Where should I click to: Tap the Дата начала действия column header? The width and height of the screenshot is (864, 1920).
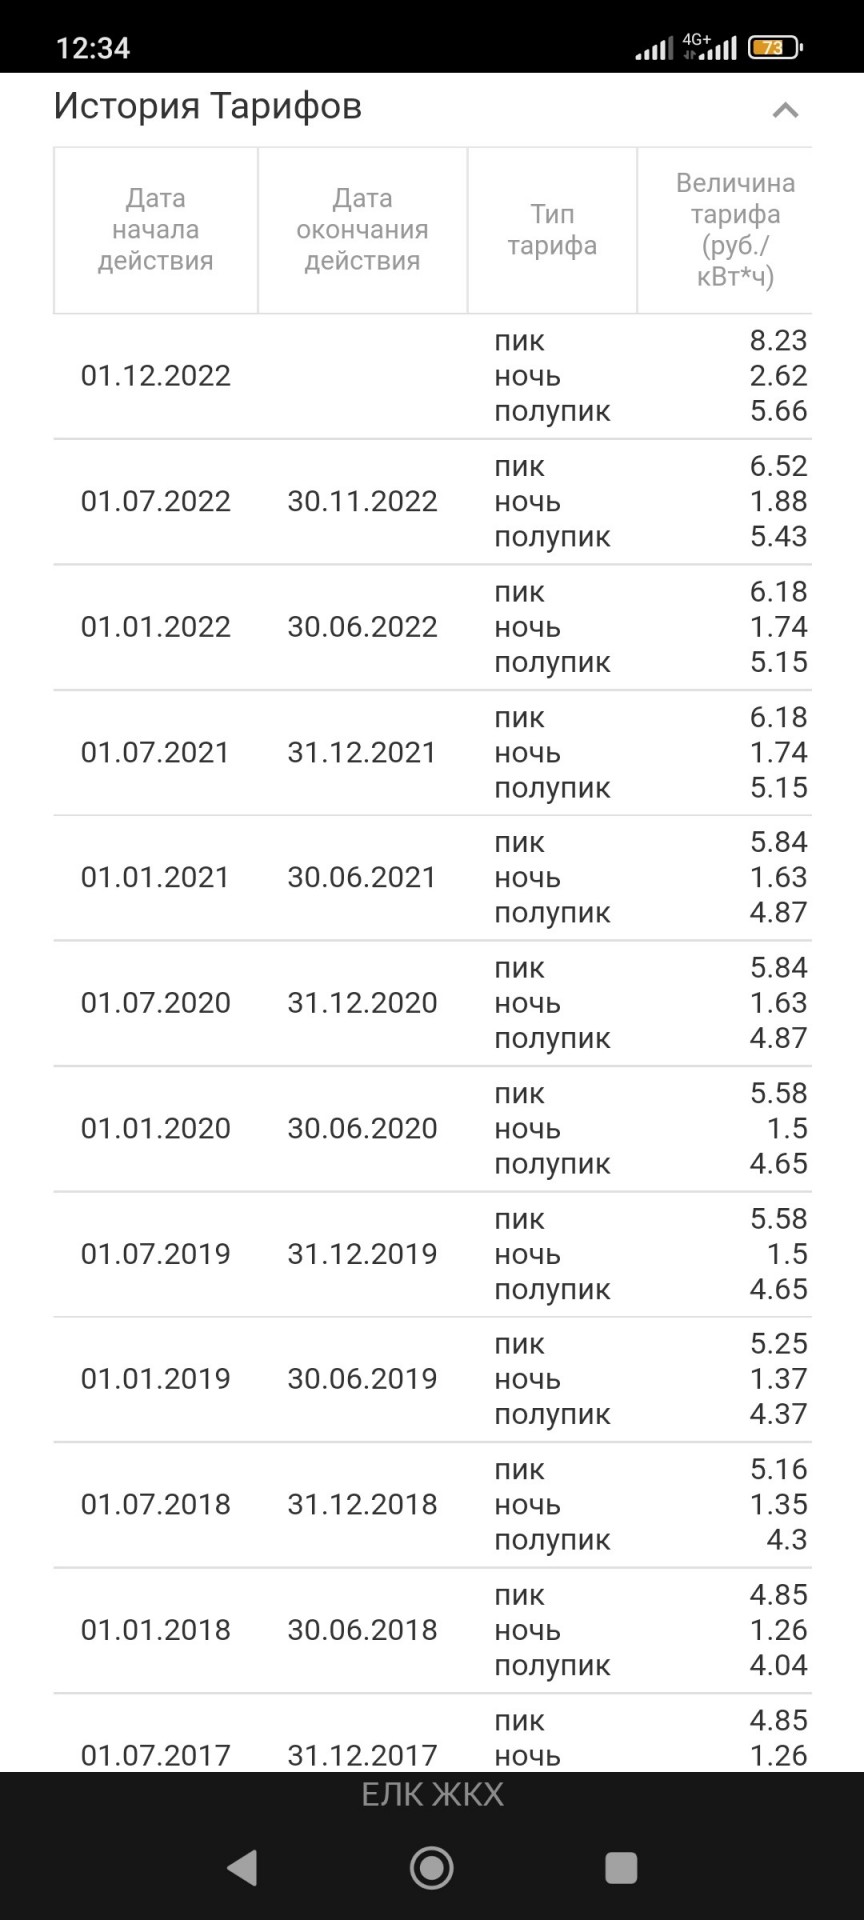coord(156,230)
